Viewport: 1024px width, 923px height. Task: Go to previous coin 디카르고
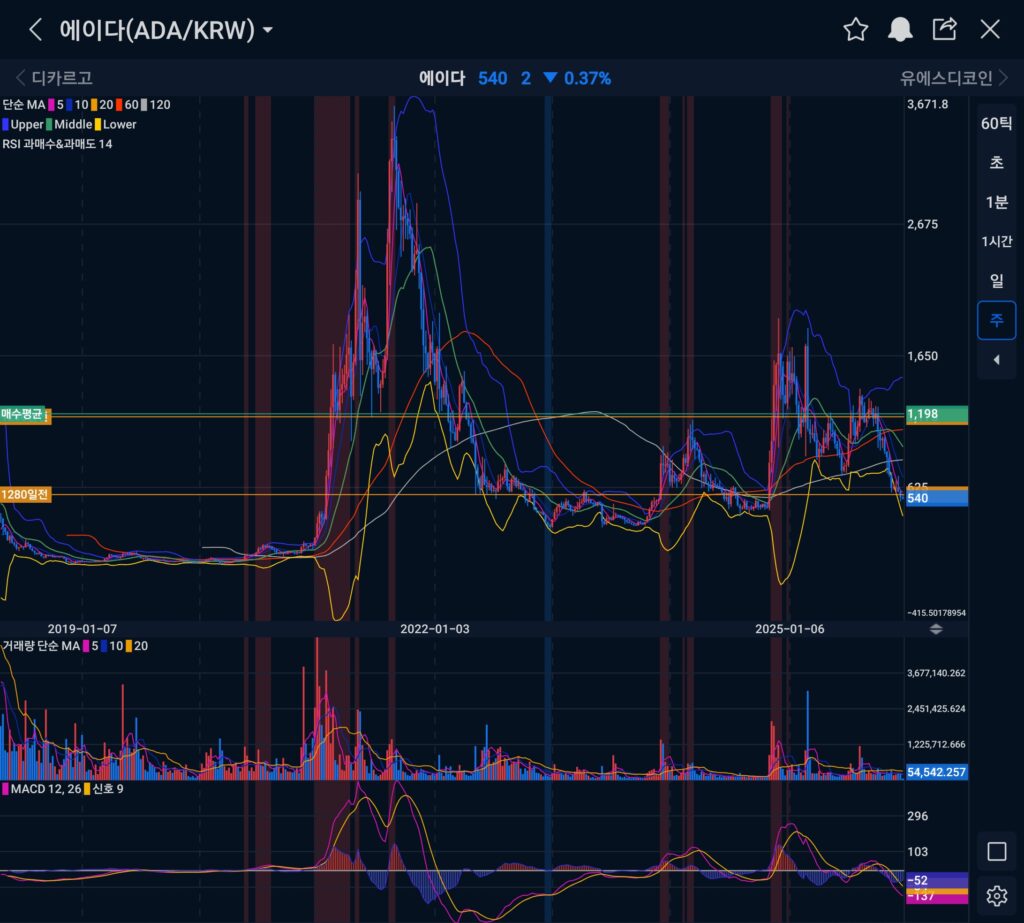[54, 78]
